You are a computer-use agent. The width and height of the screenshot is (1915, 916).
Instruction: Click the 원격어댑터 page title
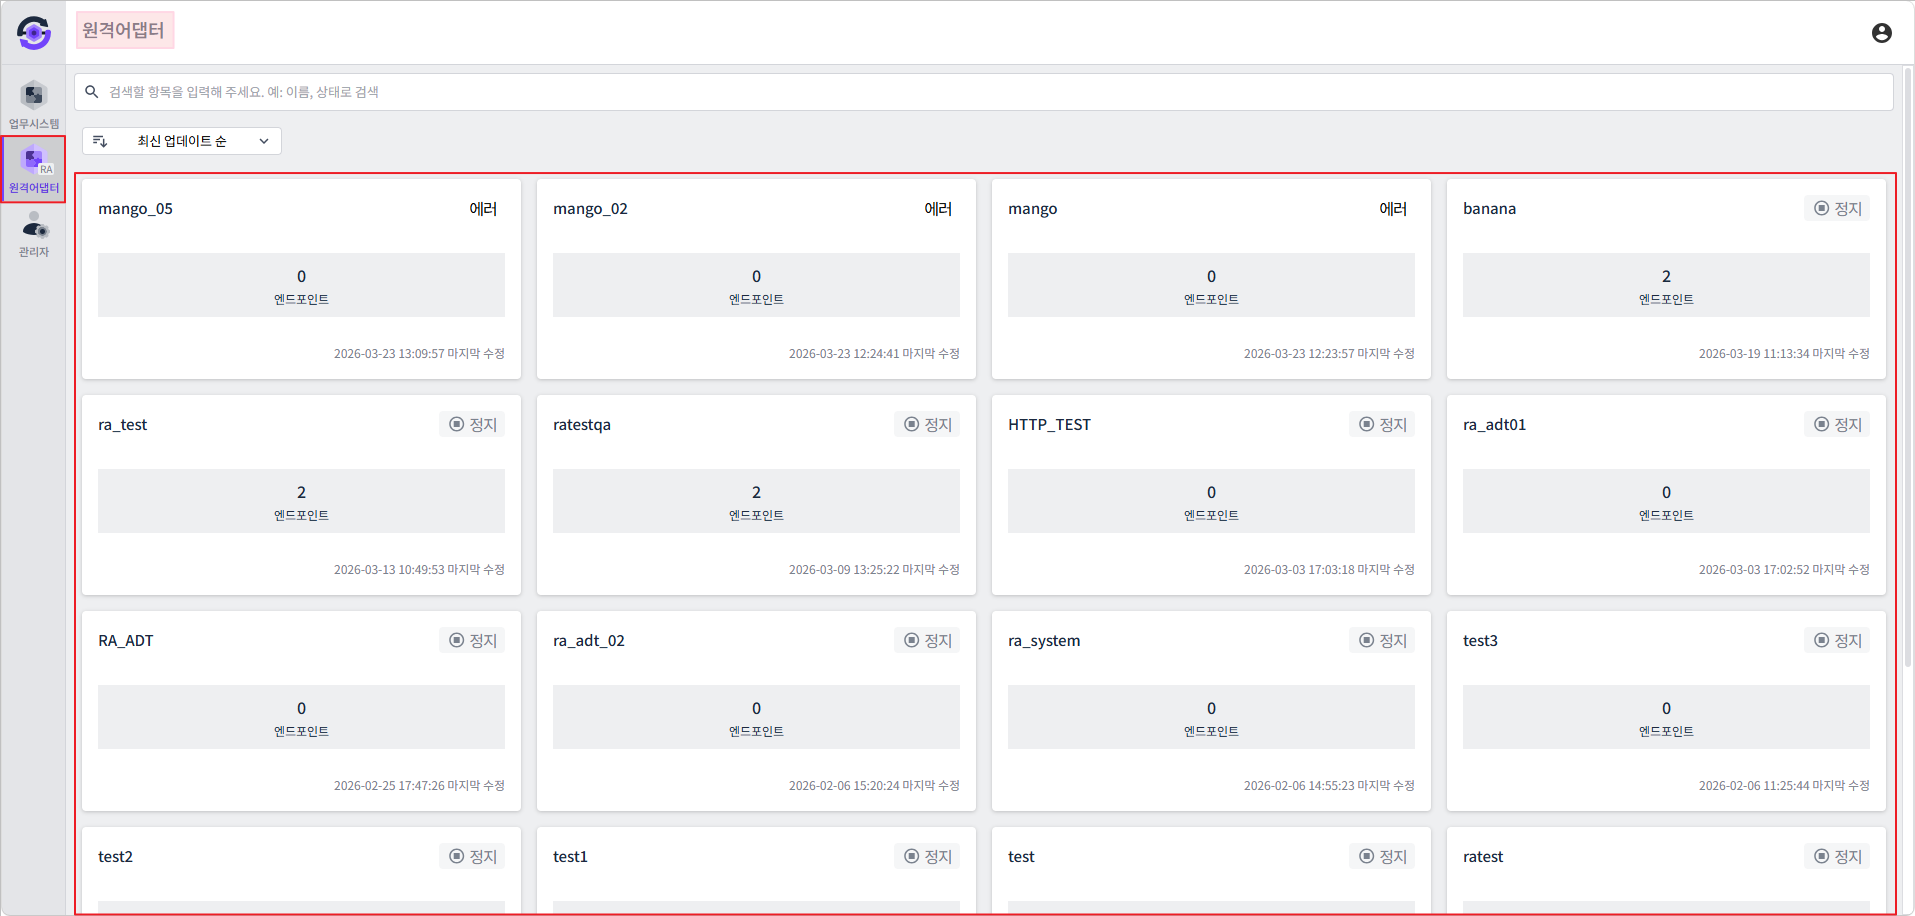pyautogui.click(x=123, y=30)
